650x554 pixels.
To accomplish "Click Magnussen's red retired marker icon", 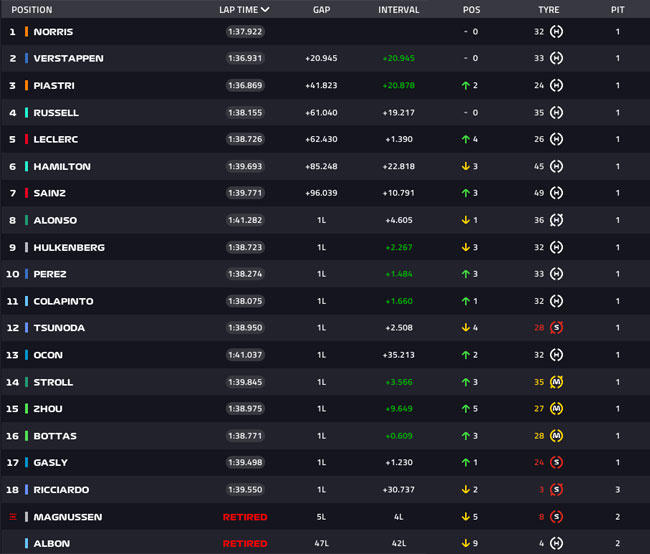I will pos(13,517).
